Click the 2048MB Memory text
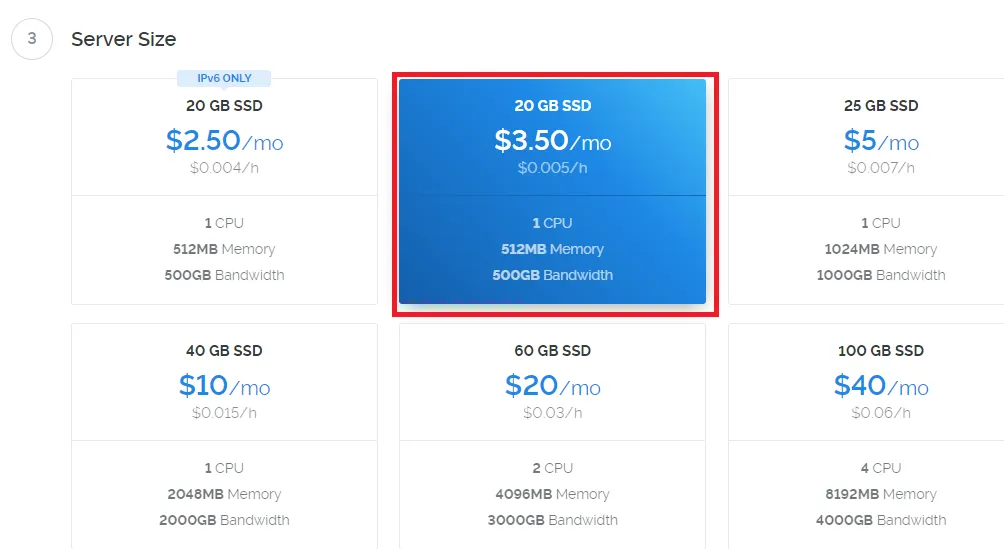 pyautogui.click(x=224, y=494)
